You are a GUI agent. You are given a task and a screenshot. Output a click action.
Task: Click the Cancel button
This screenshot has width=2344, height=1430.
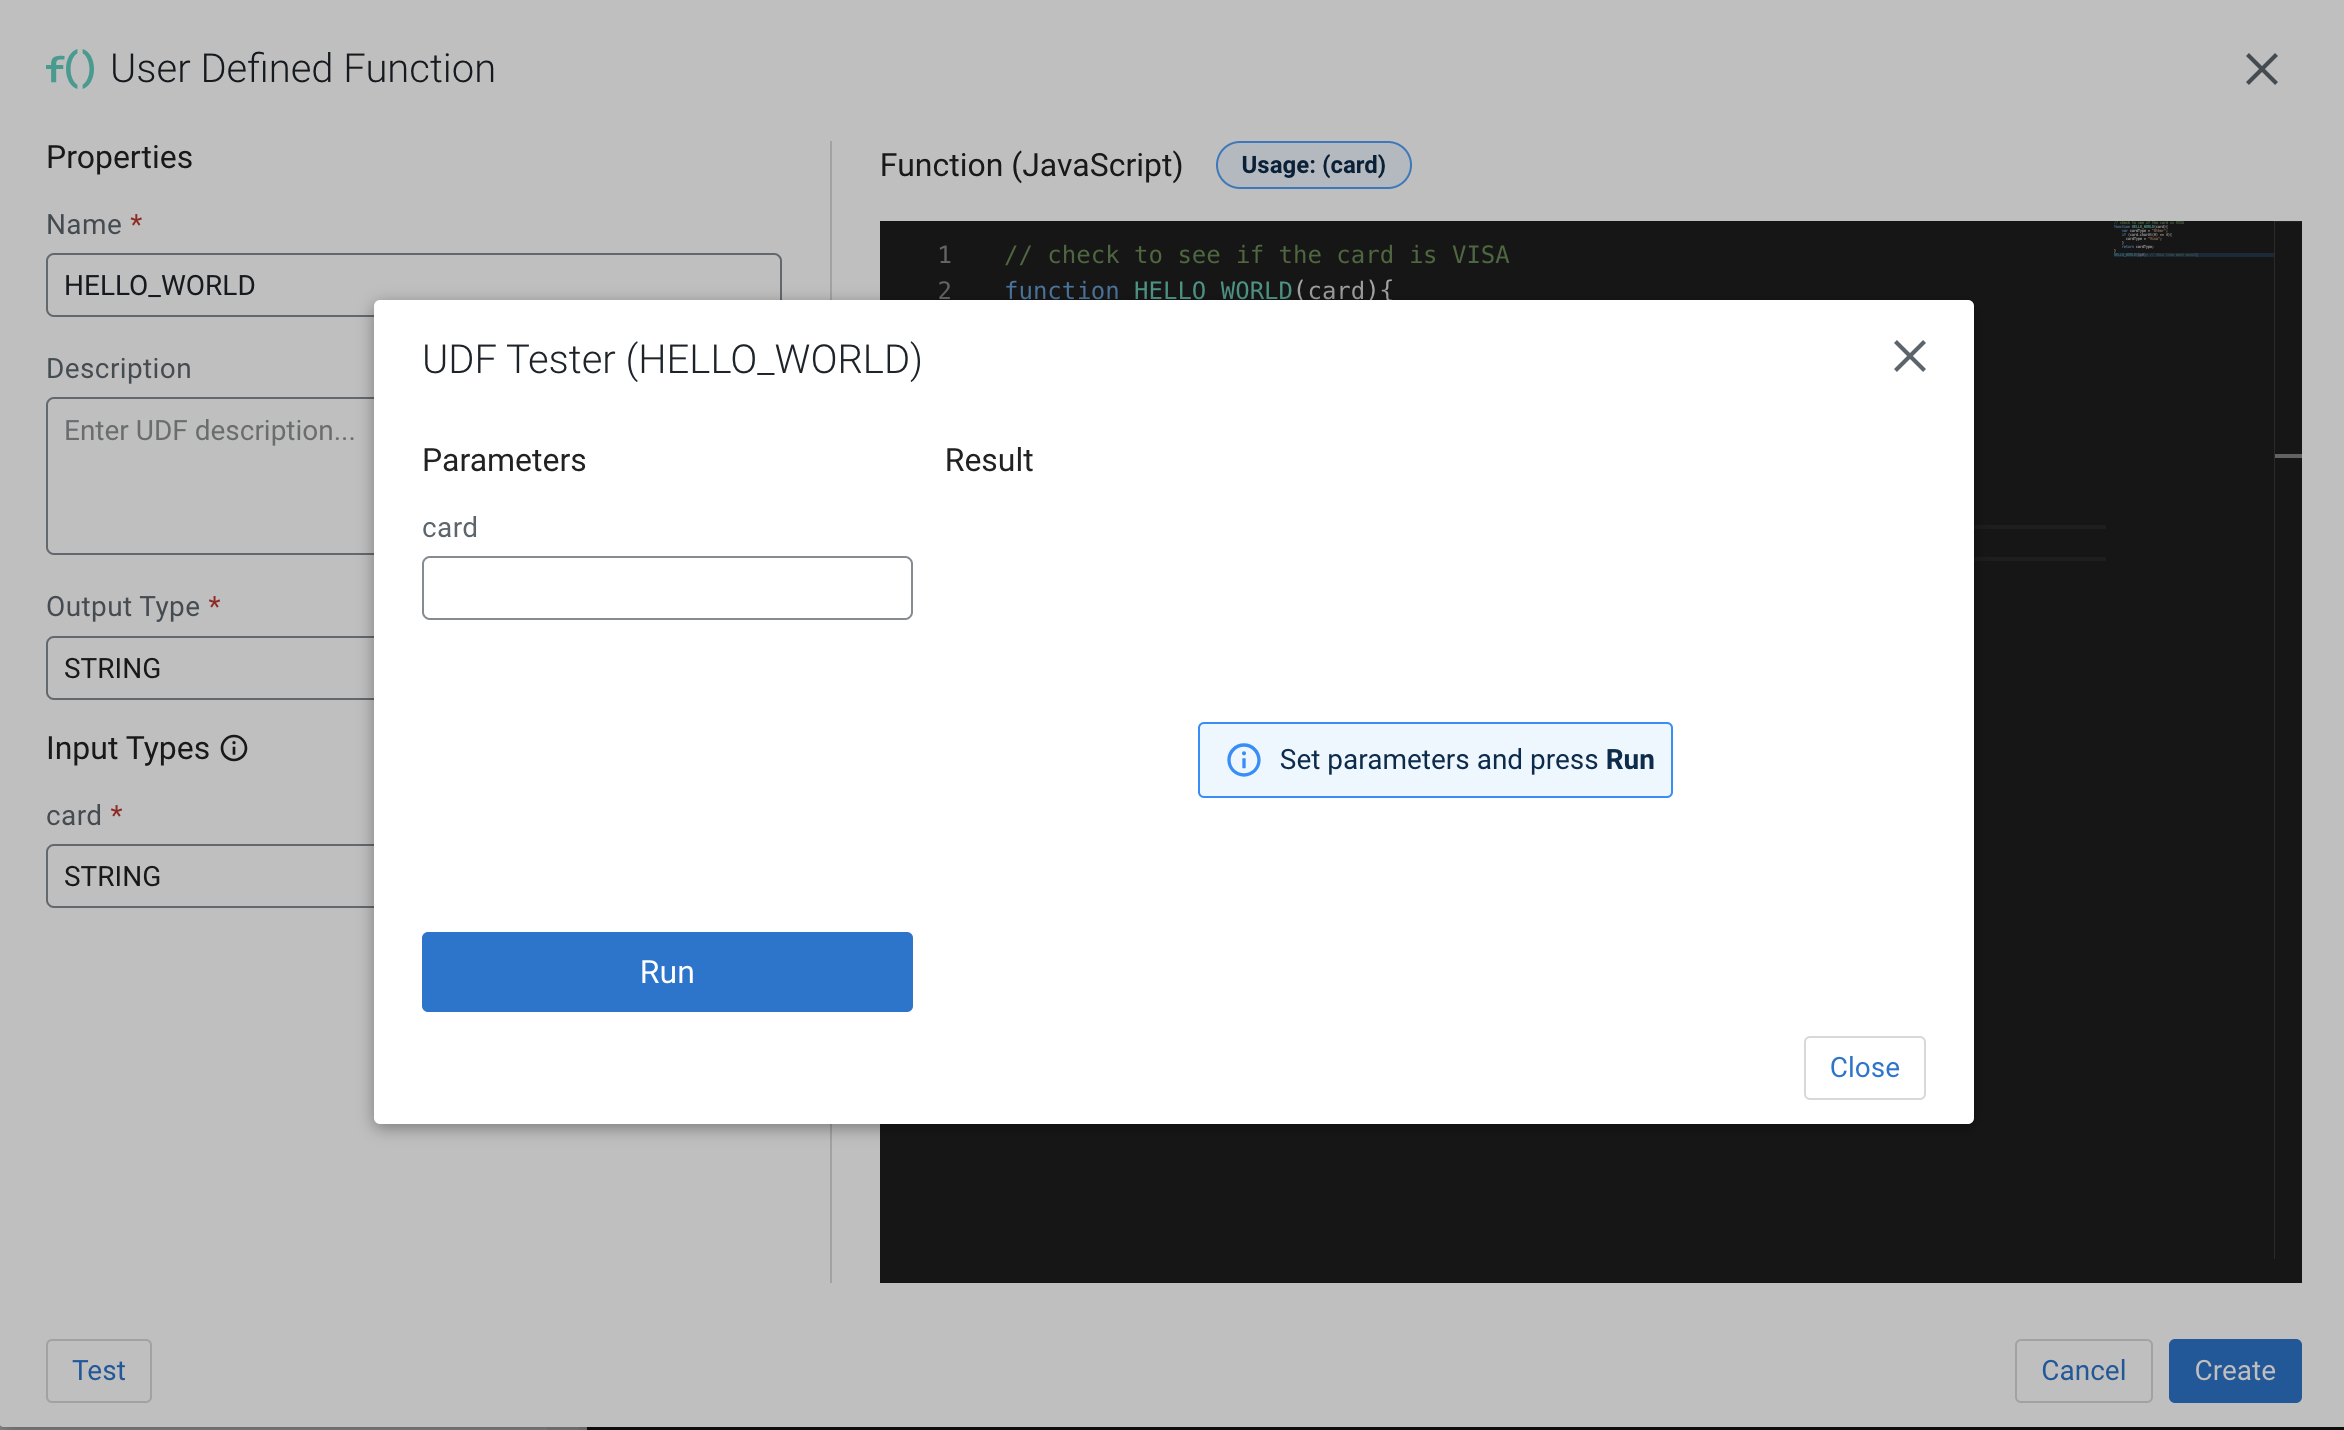(x=2083, y=1370)
